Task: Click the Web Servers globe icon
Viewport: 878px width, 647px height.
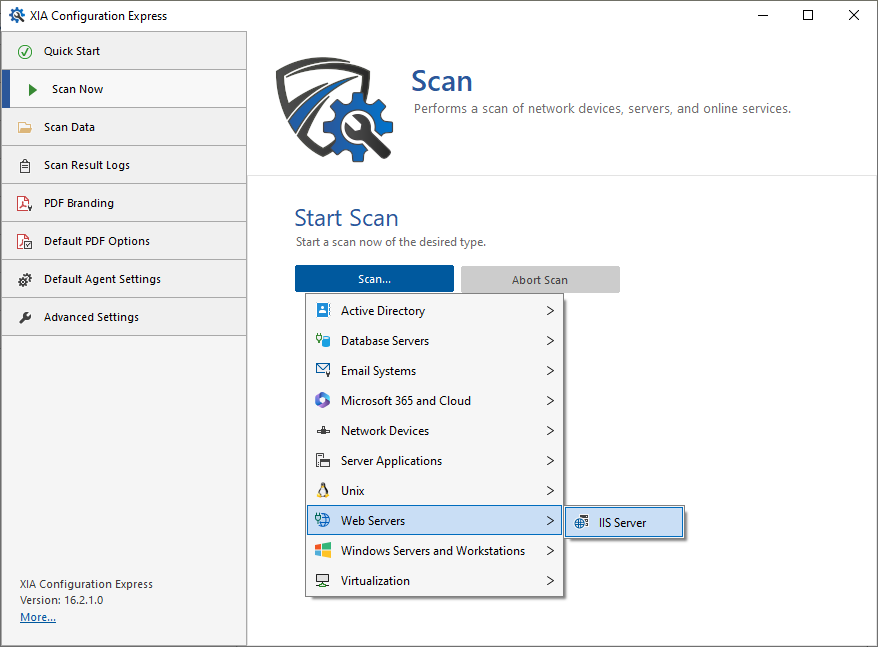Action: [323, 520]
